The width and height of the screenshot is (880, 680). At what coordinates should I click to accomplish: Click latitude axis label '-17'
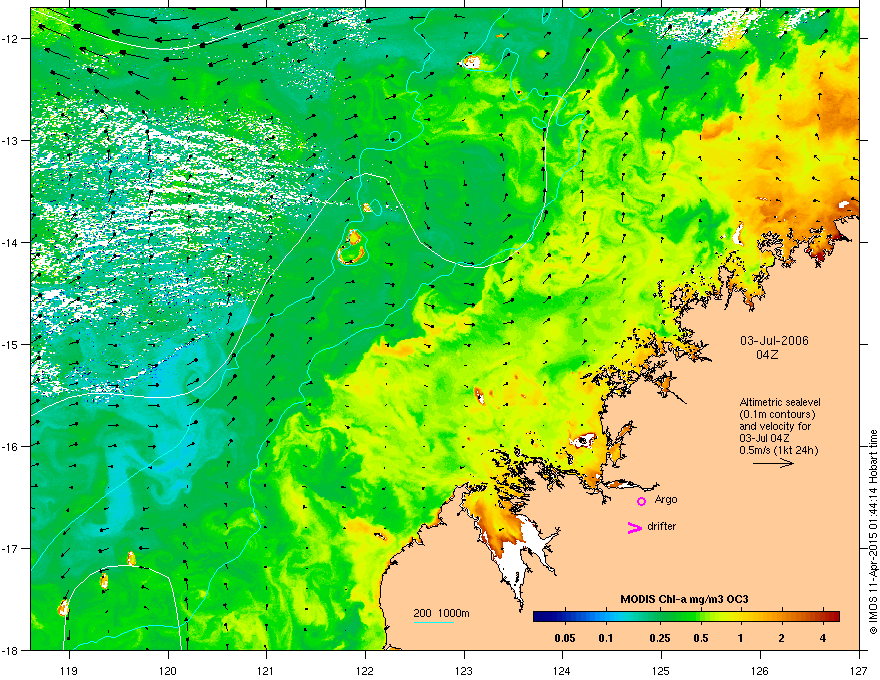[10, 548]
